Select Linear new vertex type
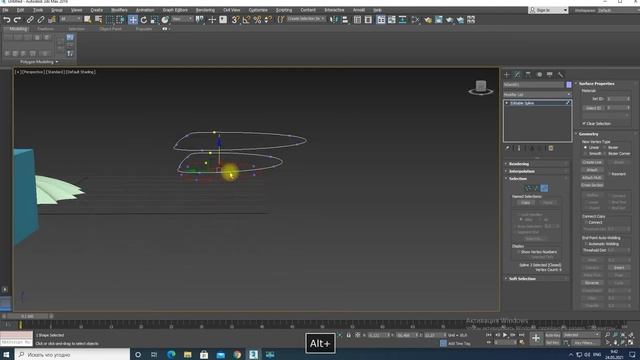This screenshot has height=360, width=640. coord(585,147)
